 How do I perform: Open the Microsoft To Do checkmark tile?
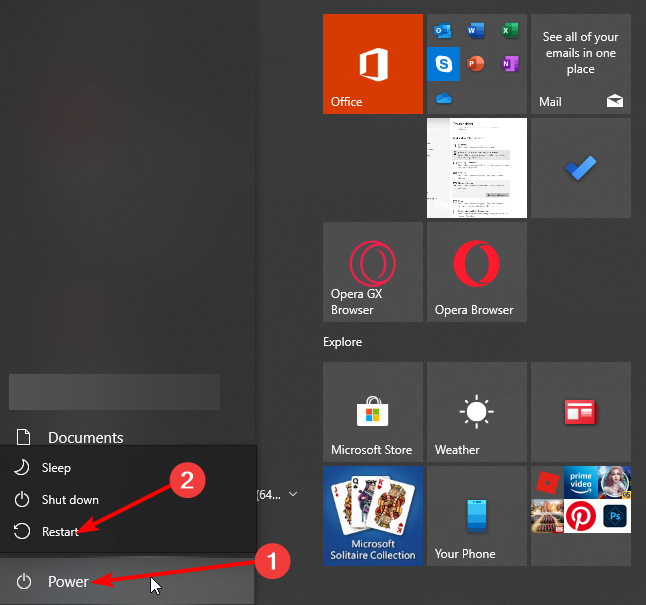580,168
